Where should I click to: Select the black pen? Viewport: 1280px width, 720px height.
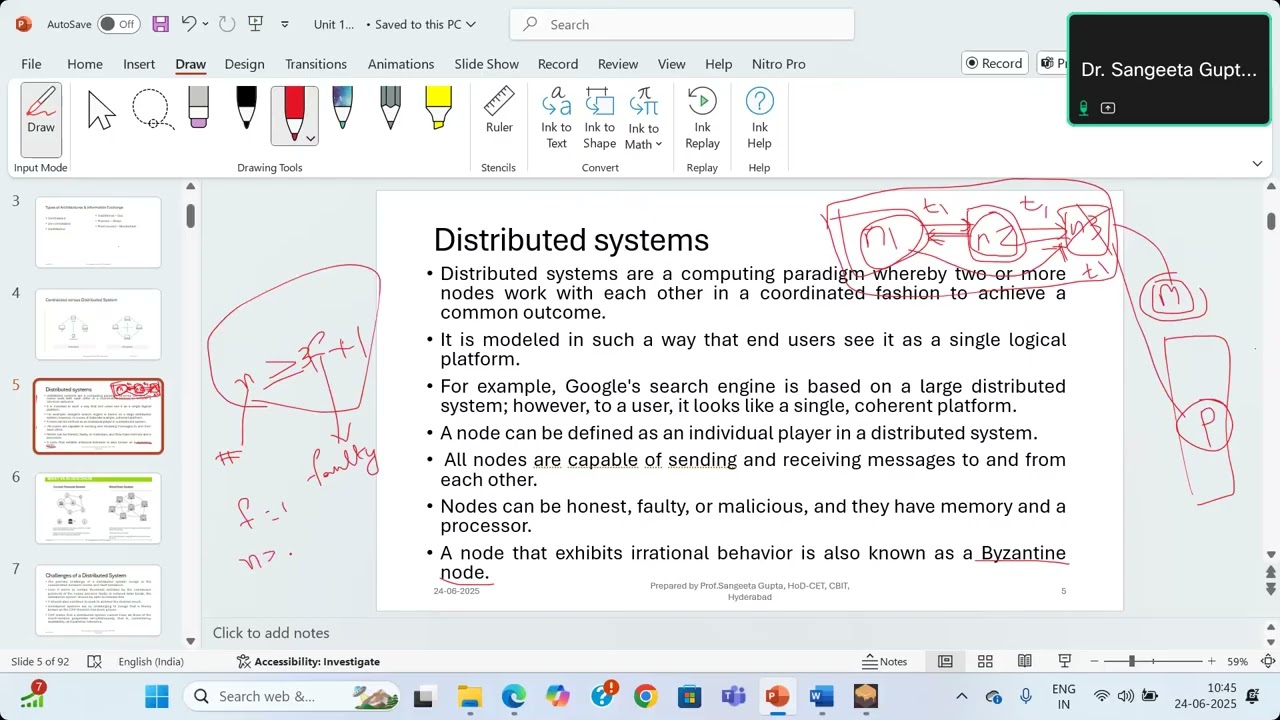(246, 108)
